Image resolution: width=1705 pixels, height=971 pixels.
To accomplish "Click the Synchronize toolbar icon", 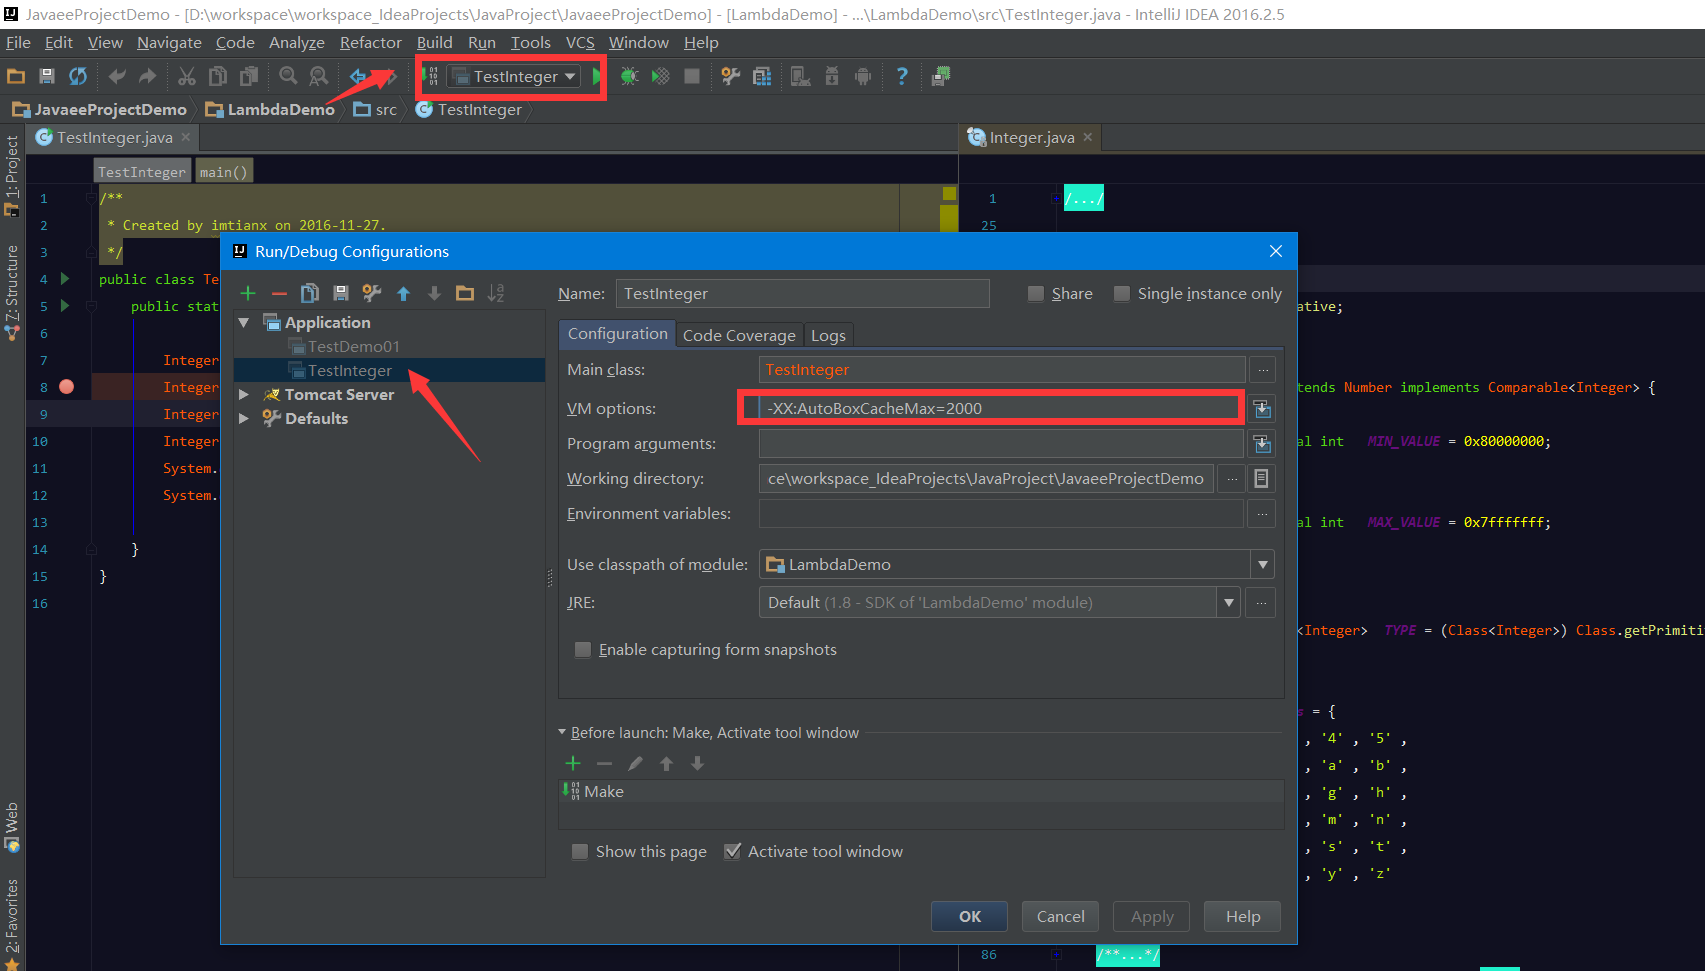I will 78,76.
